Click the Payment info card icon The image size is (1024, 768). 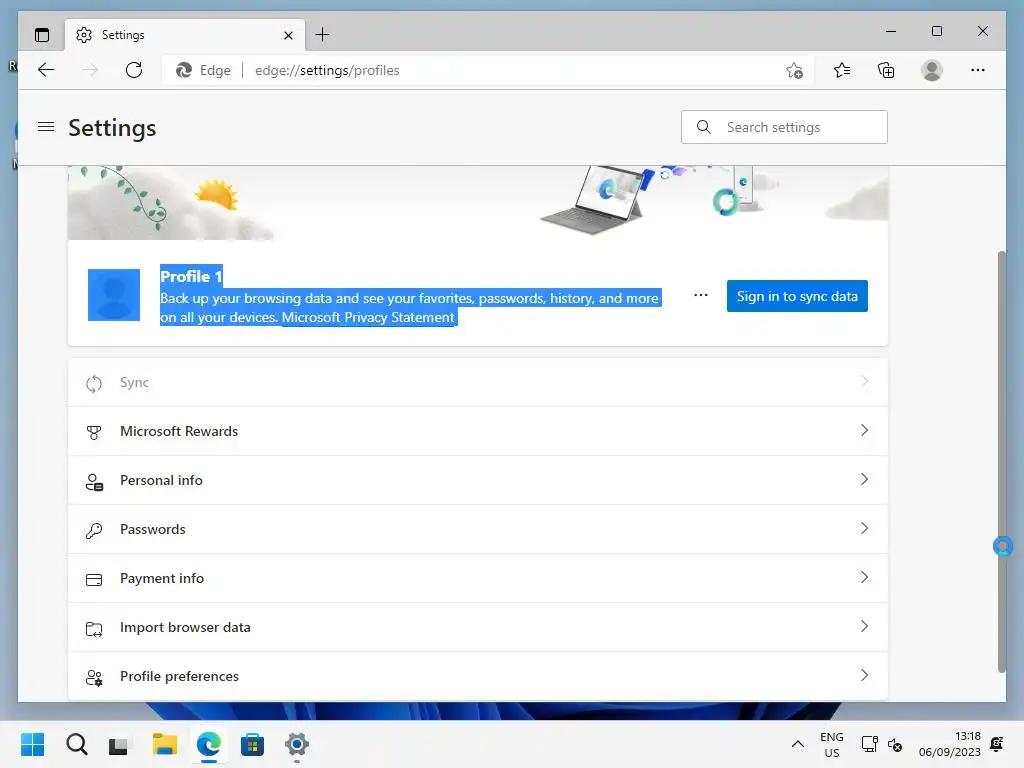[x=94, y=580]
